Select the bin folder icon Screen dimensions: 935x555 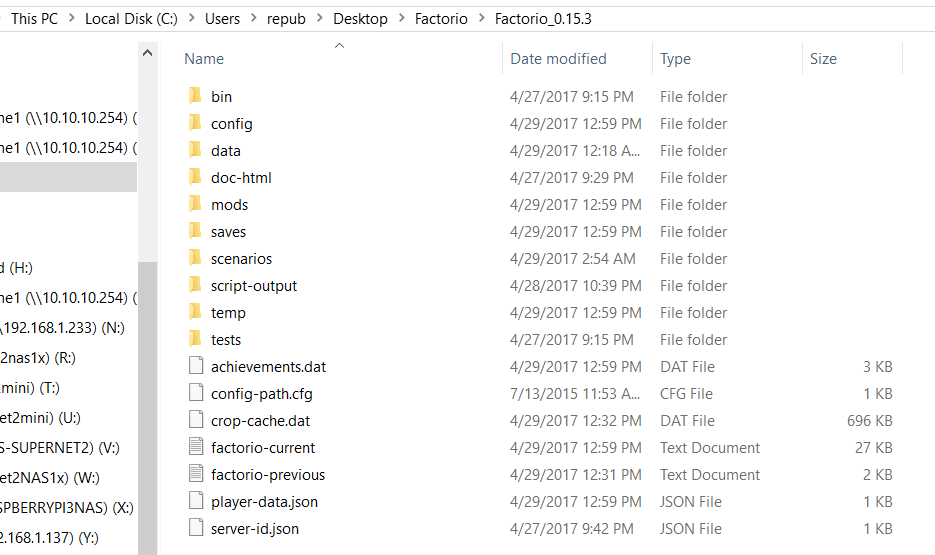(x=195, y=95)
